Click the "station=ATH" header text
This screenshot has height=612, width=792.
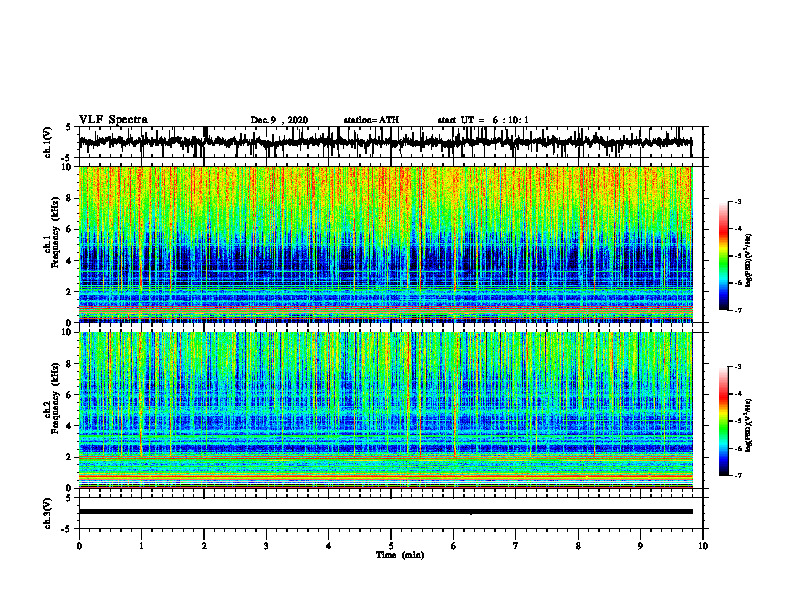pos(371,120)
